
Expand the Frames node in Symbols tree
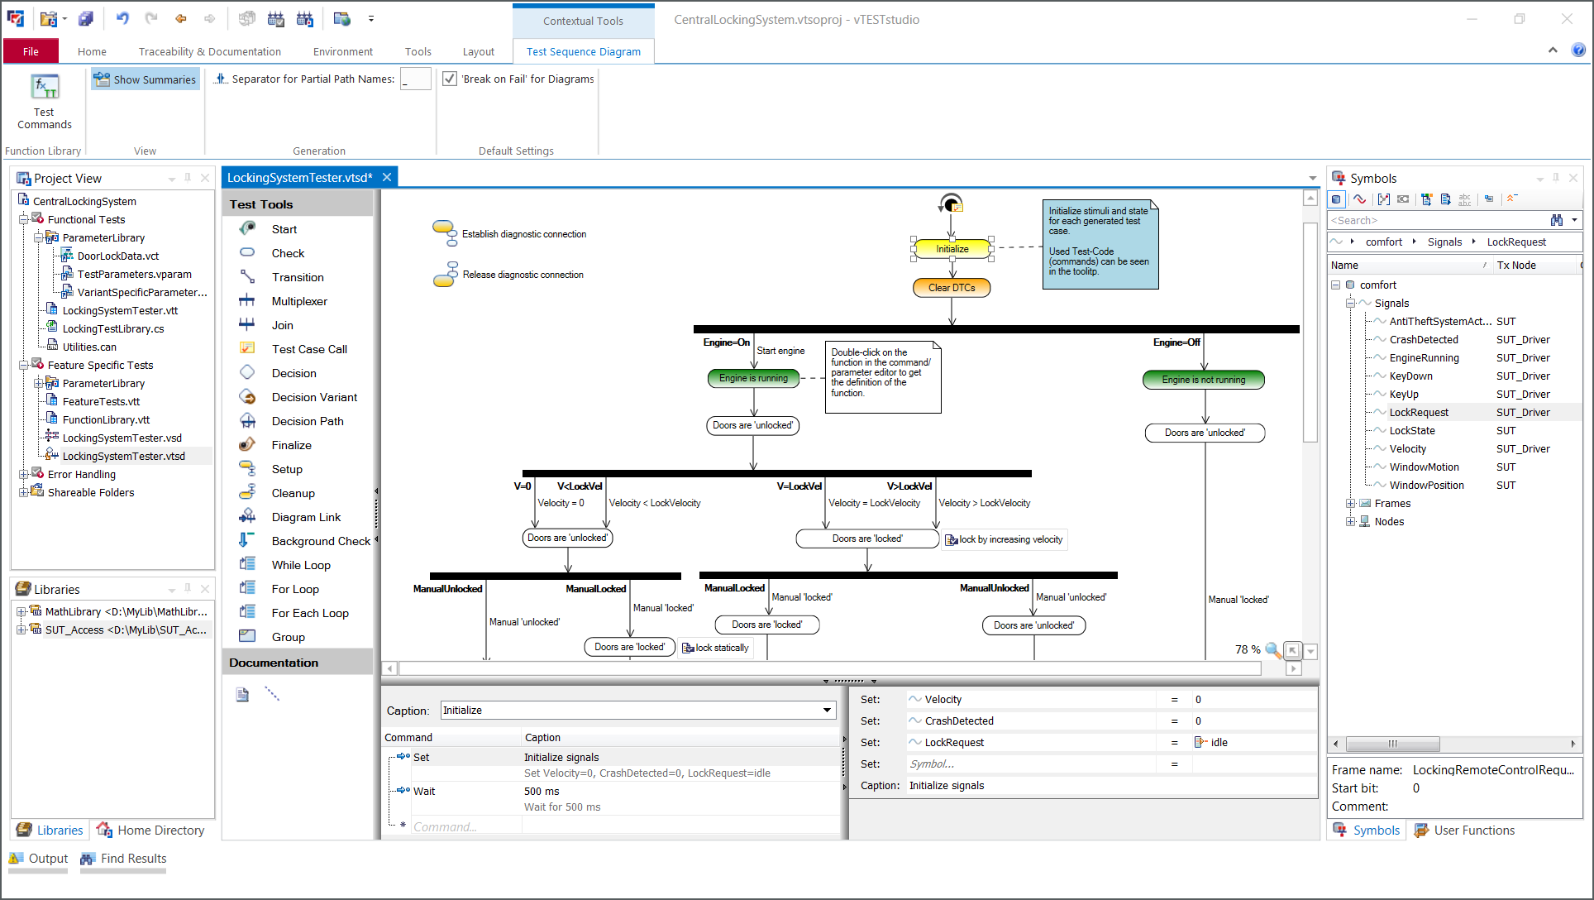[1350, 503]
